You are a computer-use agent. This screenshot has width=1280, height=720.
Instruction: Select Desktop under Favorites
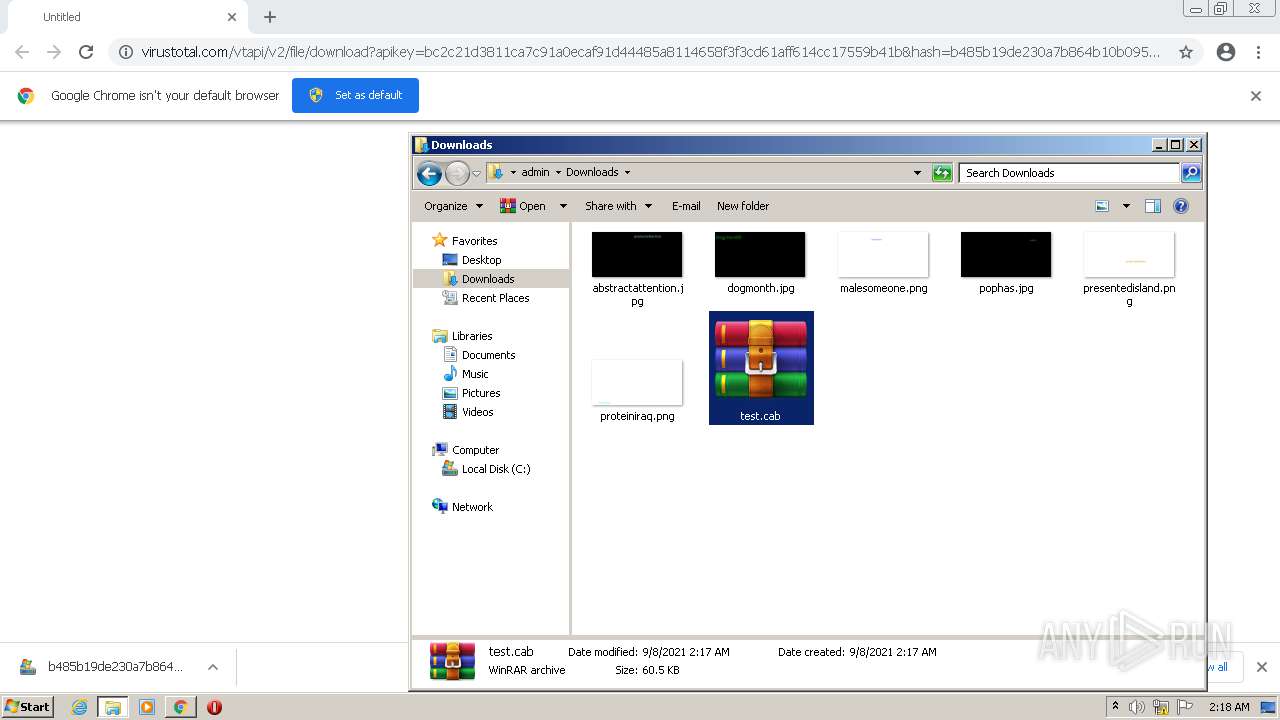pyautogui.click(x=481, y=260)
